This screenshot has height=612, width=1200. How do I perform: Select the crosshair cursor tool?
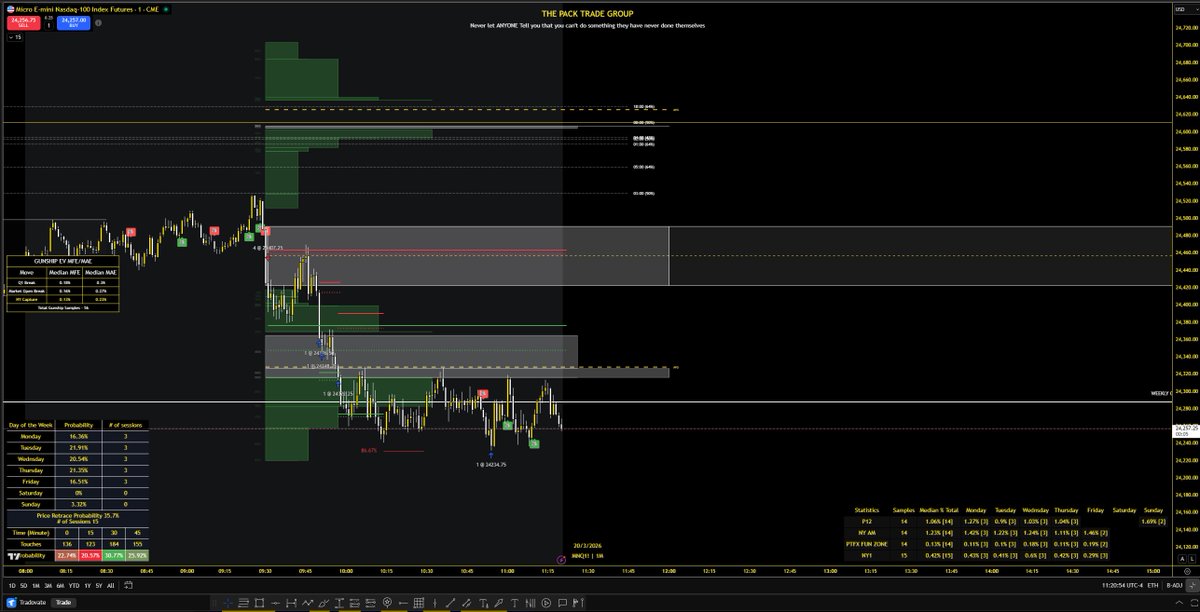coord(229,603)
